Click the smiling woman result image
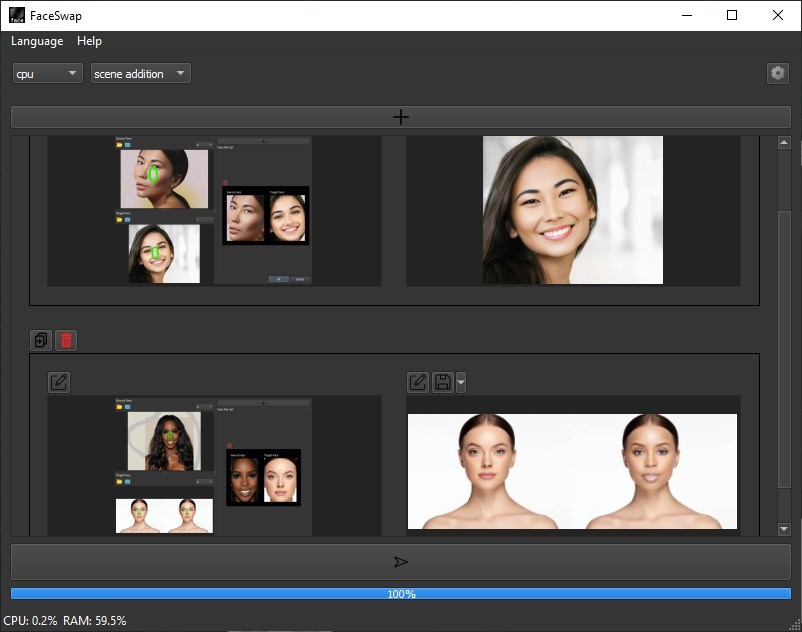The image size is (802, 632). [x=573, y=210]
